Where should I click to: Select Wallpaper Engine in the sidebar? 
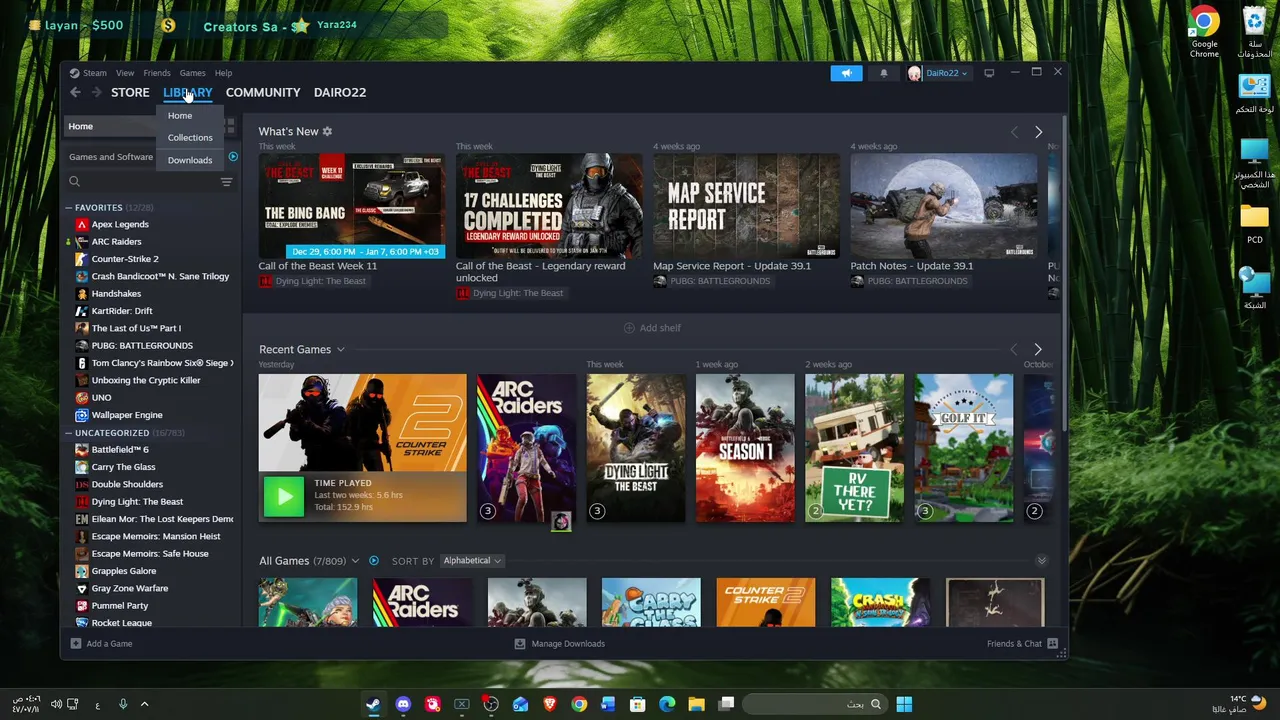127,415
